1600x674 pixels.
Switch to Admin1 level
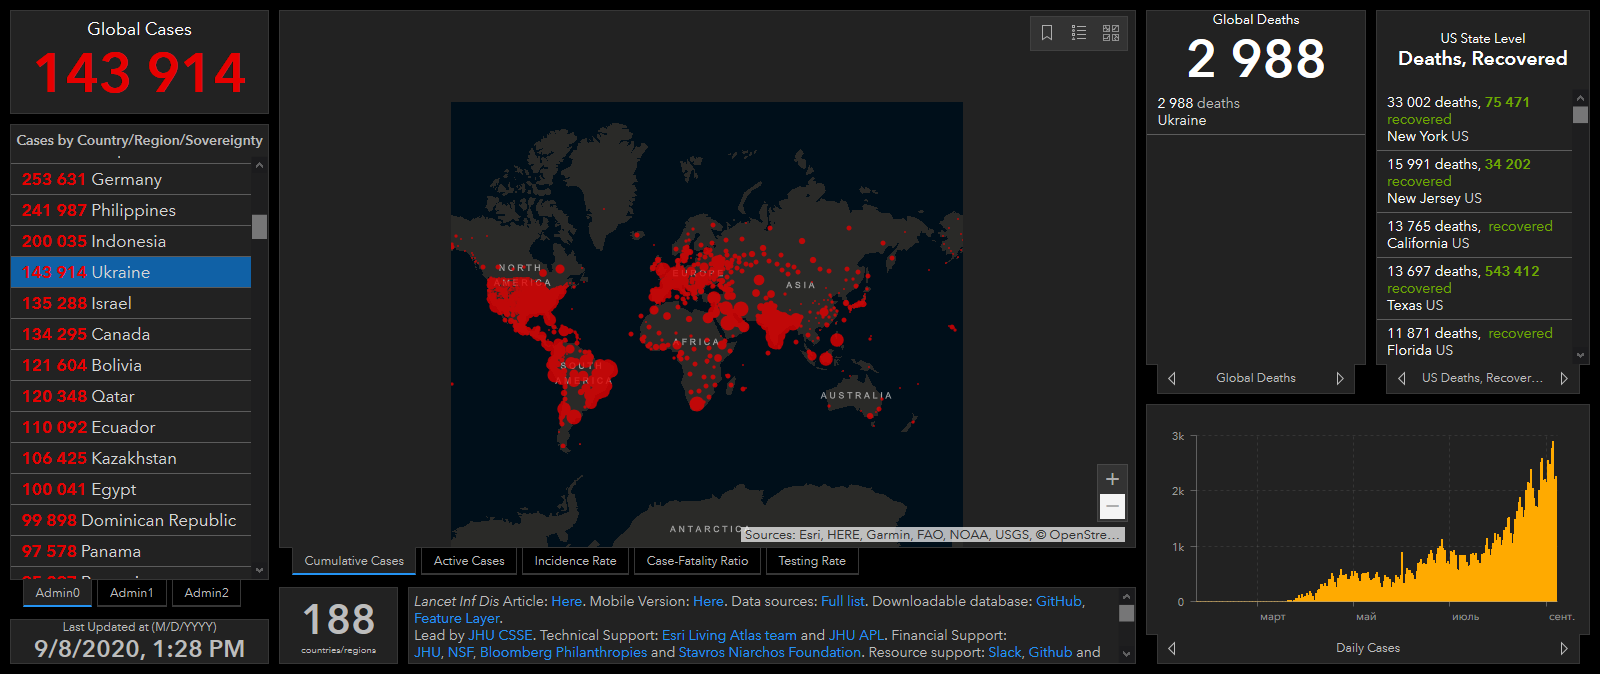point(132,593)
